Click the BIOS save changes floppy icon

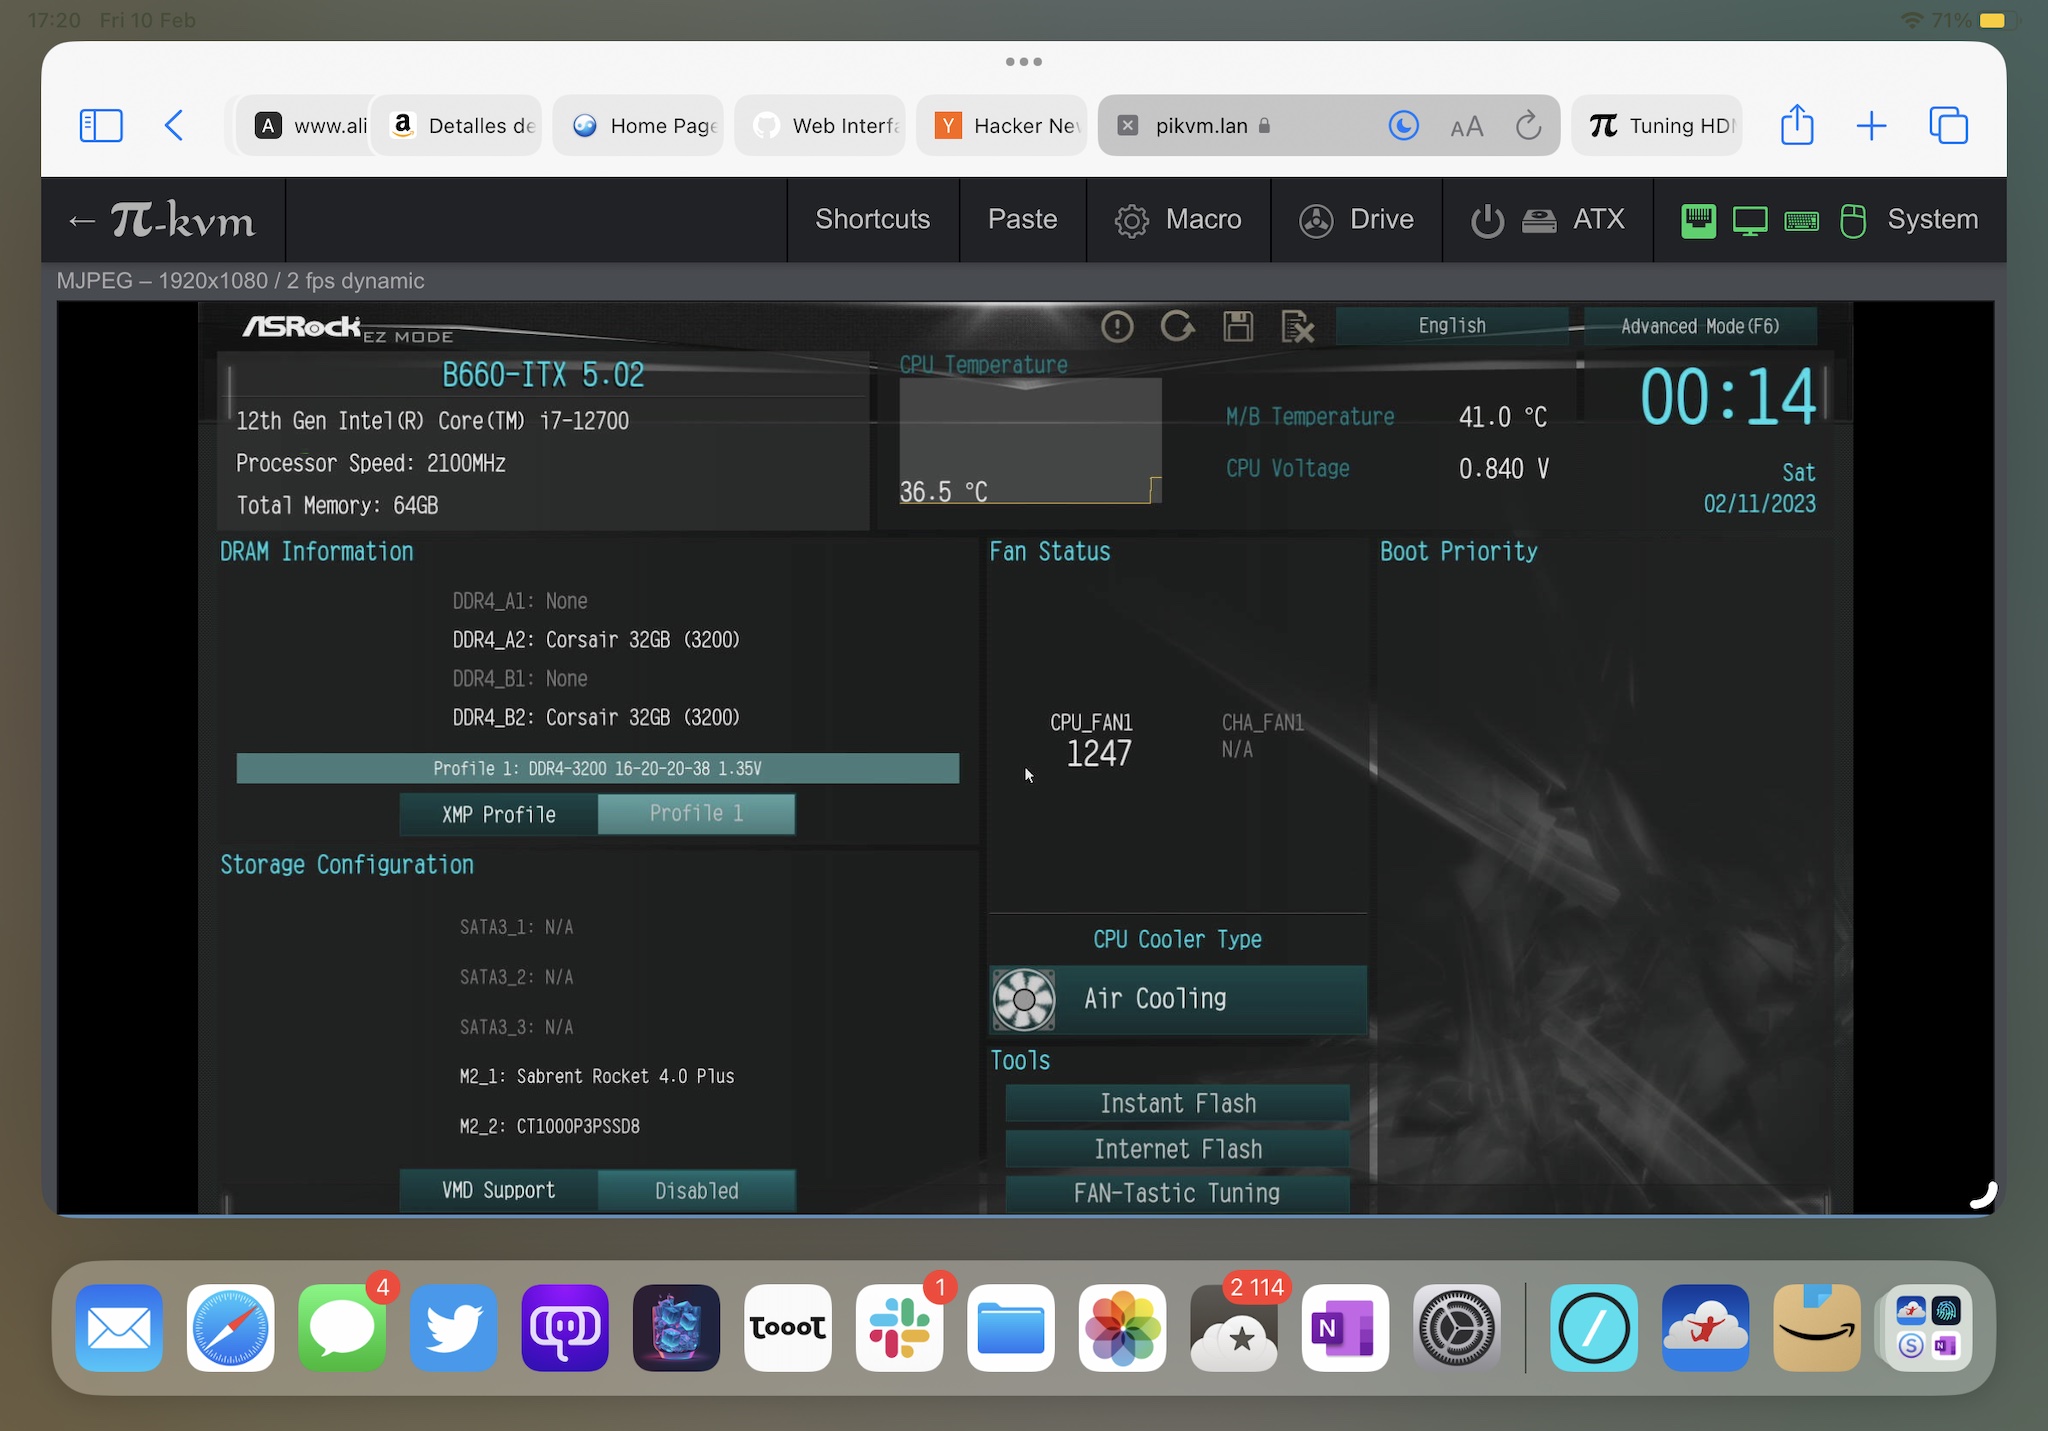click(x=1238, y=326)
